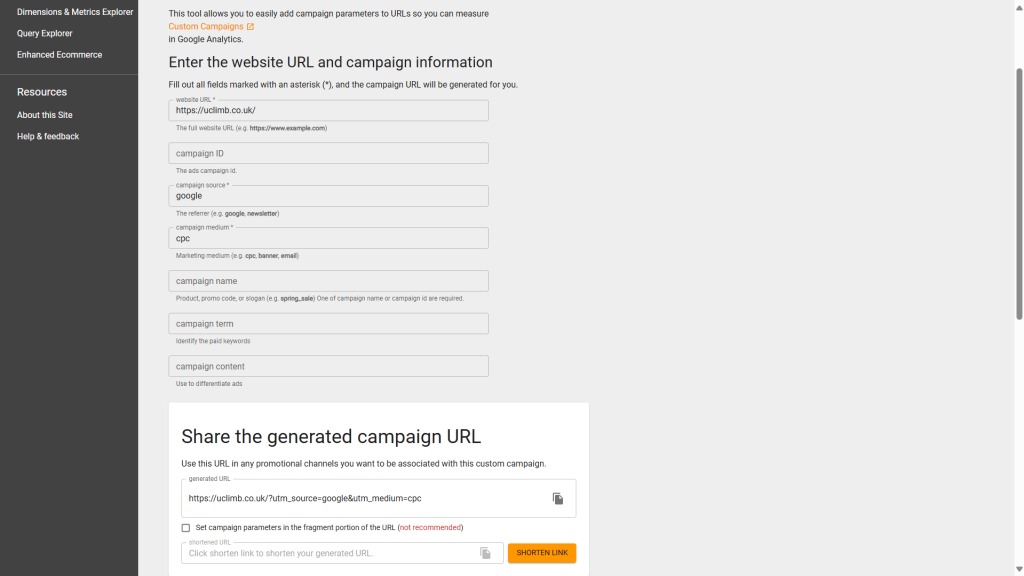
Task: Open the Custom Campaigns link
Action: 206,27
